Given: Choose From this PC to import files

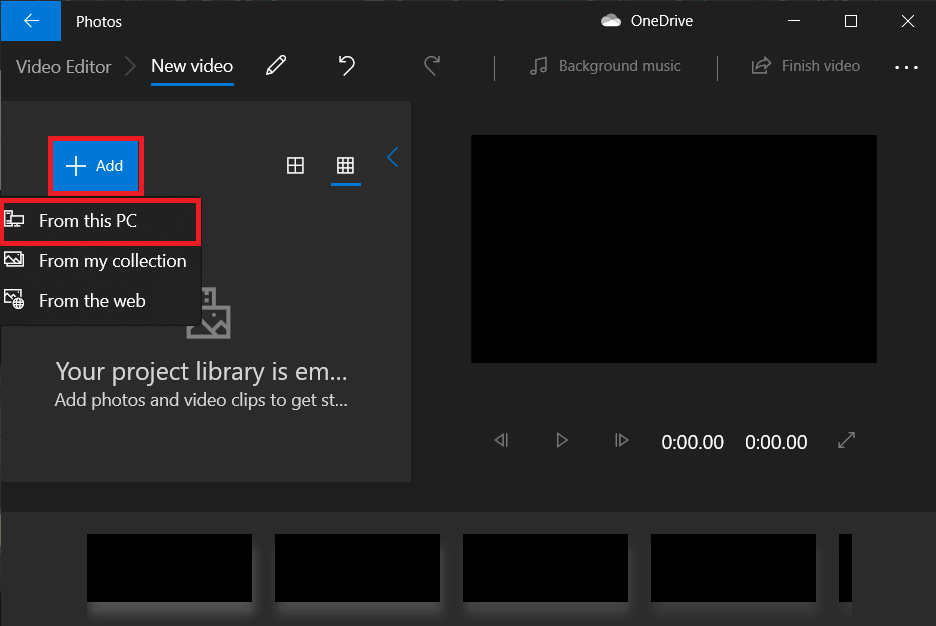Looking at the screenshot, I should tap(89, 221).
